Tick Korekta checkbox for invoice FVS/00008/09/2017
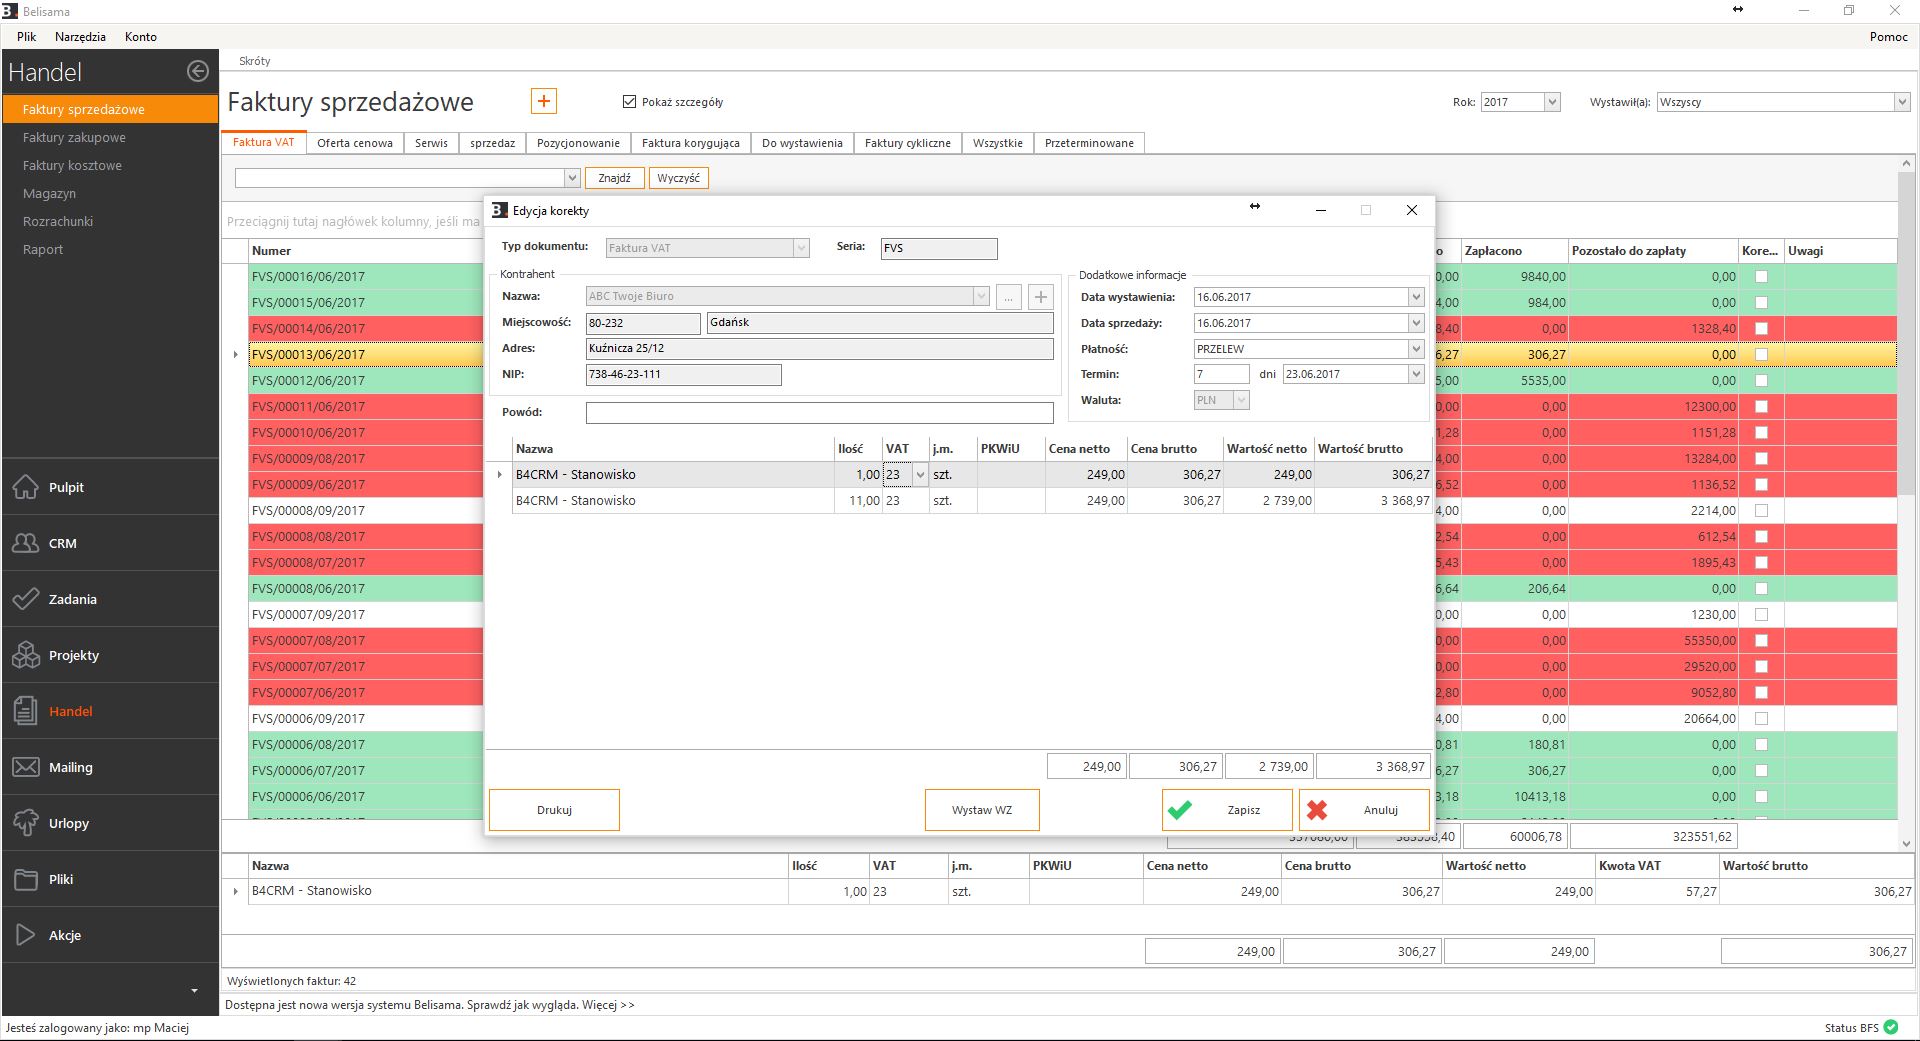Screen dimensions: 1920x1041 click(1761, 511)
